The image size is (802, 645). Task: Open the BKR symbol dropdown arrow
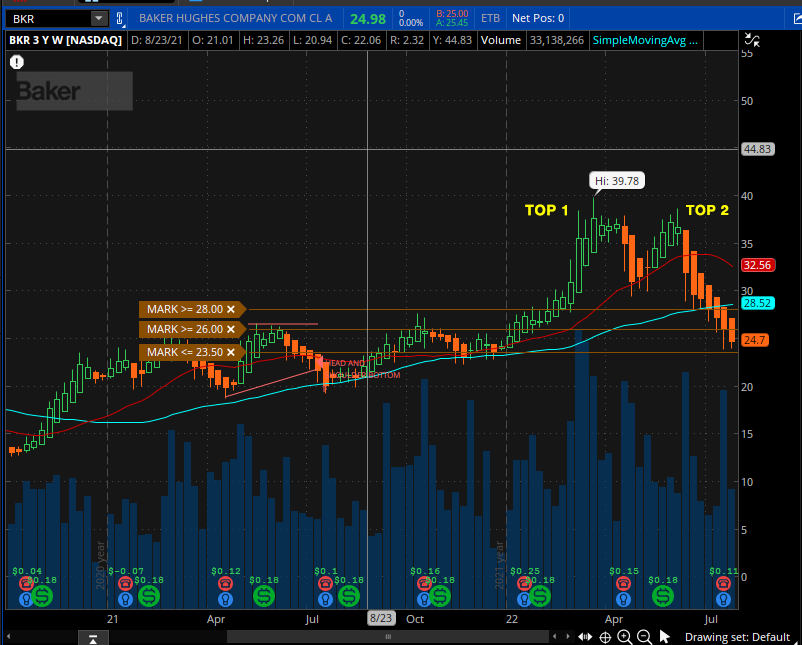click(98, 18)
